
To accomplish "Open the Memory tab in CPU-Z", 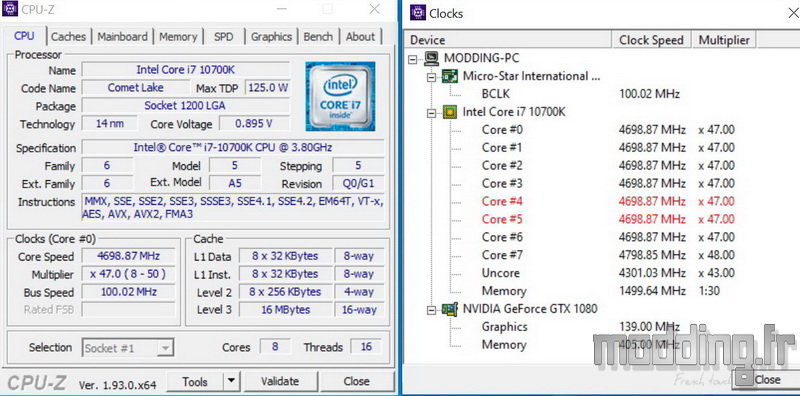I will (x=178, y=37).
